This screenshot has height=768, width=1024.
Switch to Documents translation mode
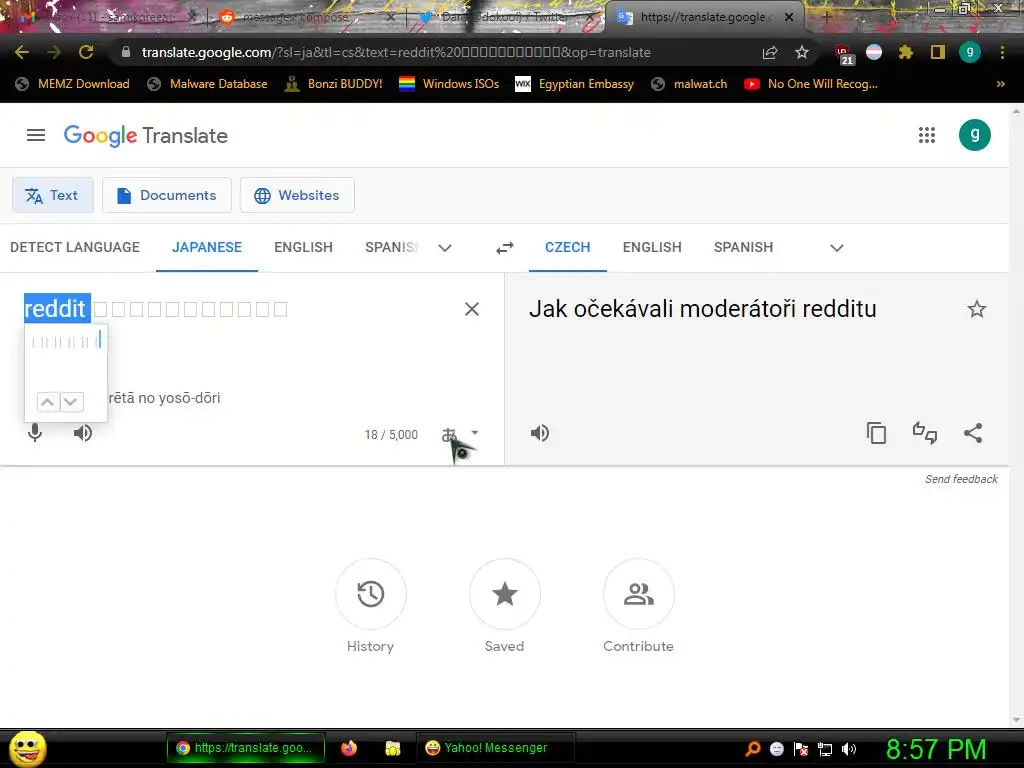[x=167, y=195]
